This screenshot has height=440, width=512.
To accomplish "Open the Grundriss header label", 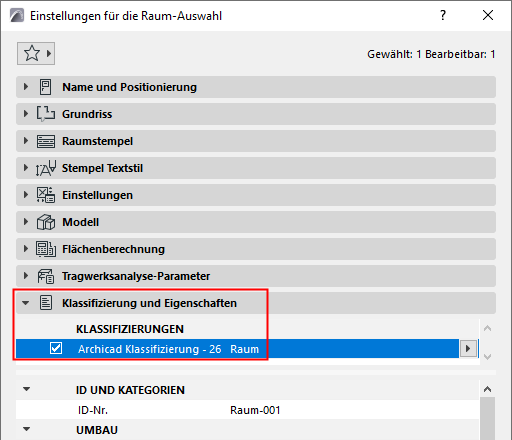I will pyautogui.click(x=87, y=114).
